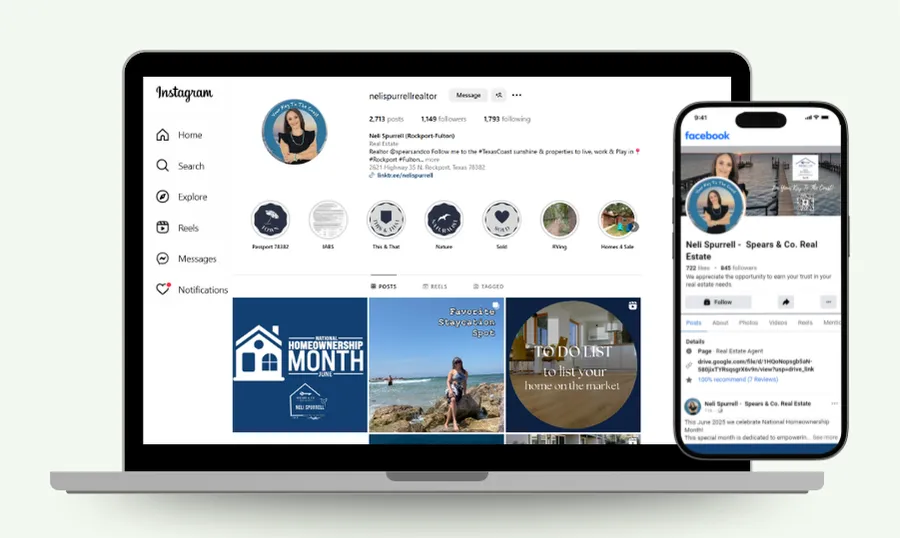Click the Instagram profile picture

click(294, 131)
